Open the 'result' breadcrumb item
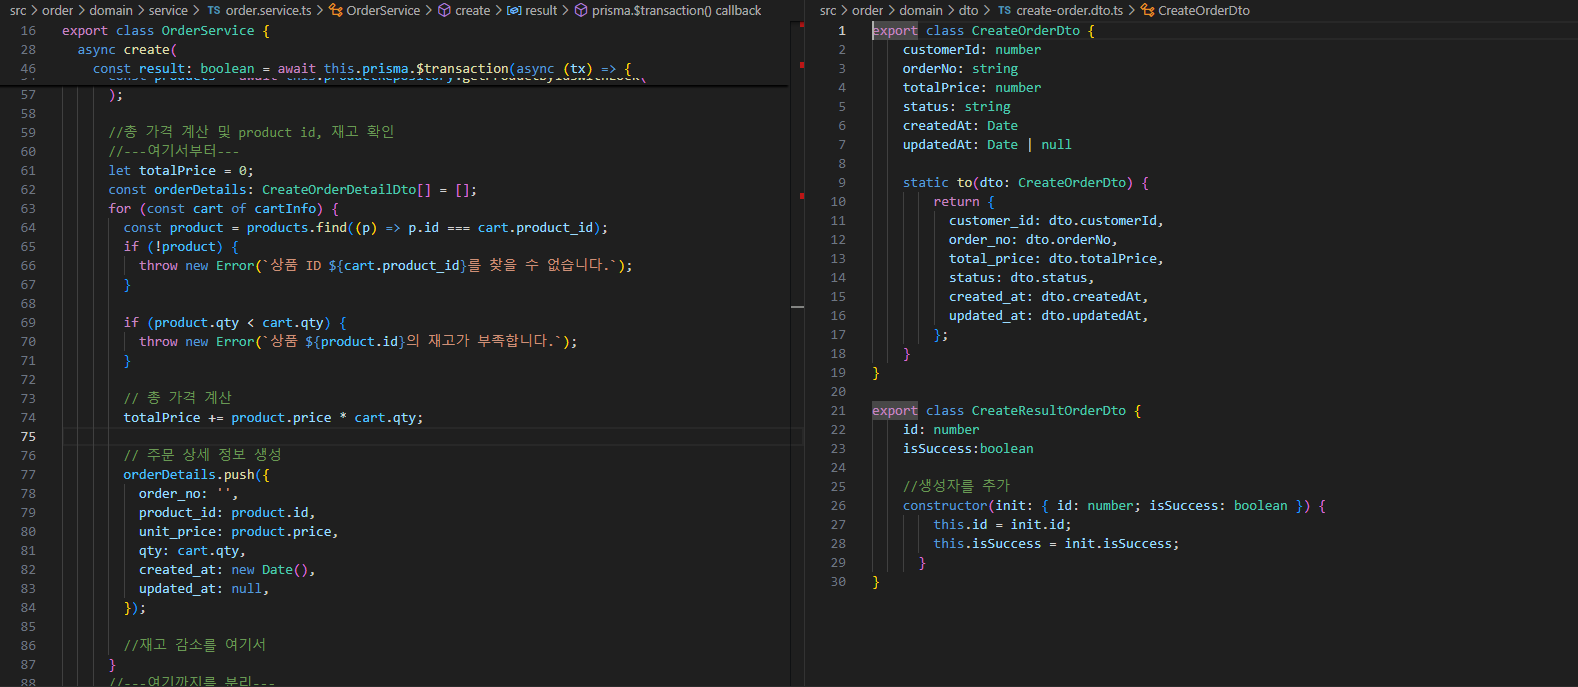The width and height of the screenshot is (1578, 687). click(541, 10)
